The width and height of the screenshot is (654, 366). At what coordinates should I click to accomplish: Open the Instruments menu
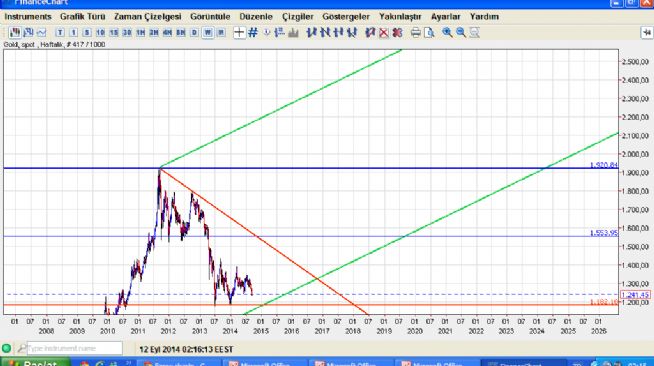28,17
